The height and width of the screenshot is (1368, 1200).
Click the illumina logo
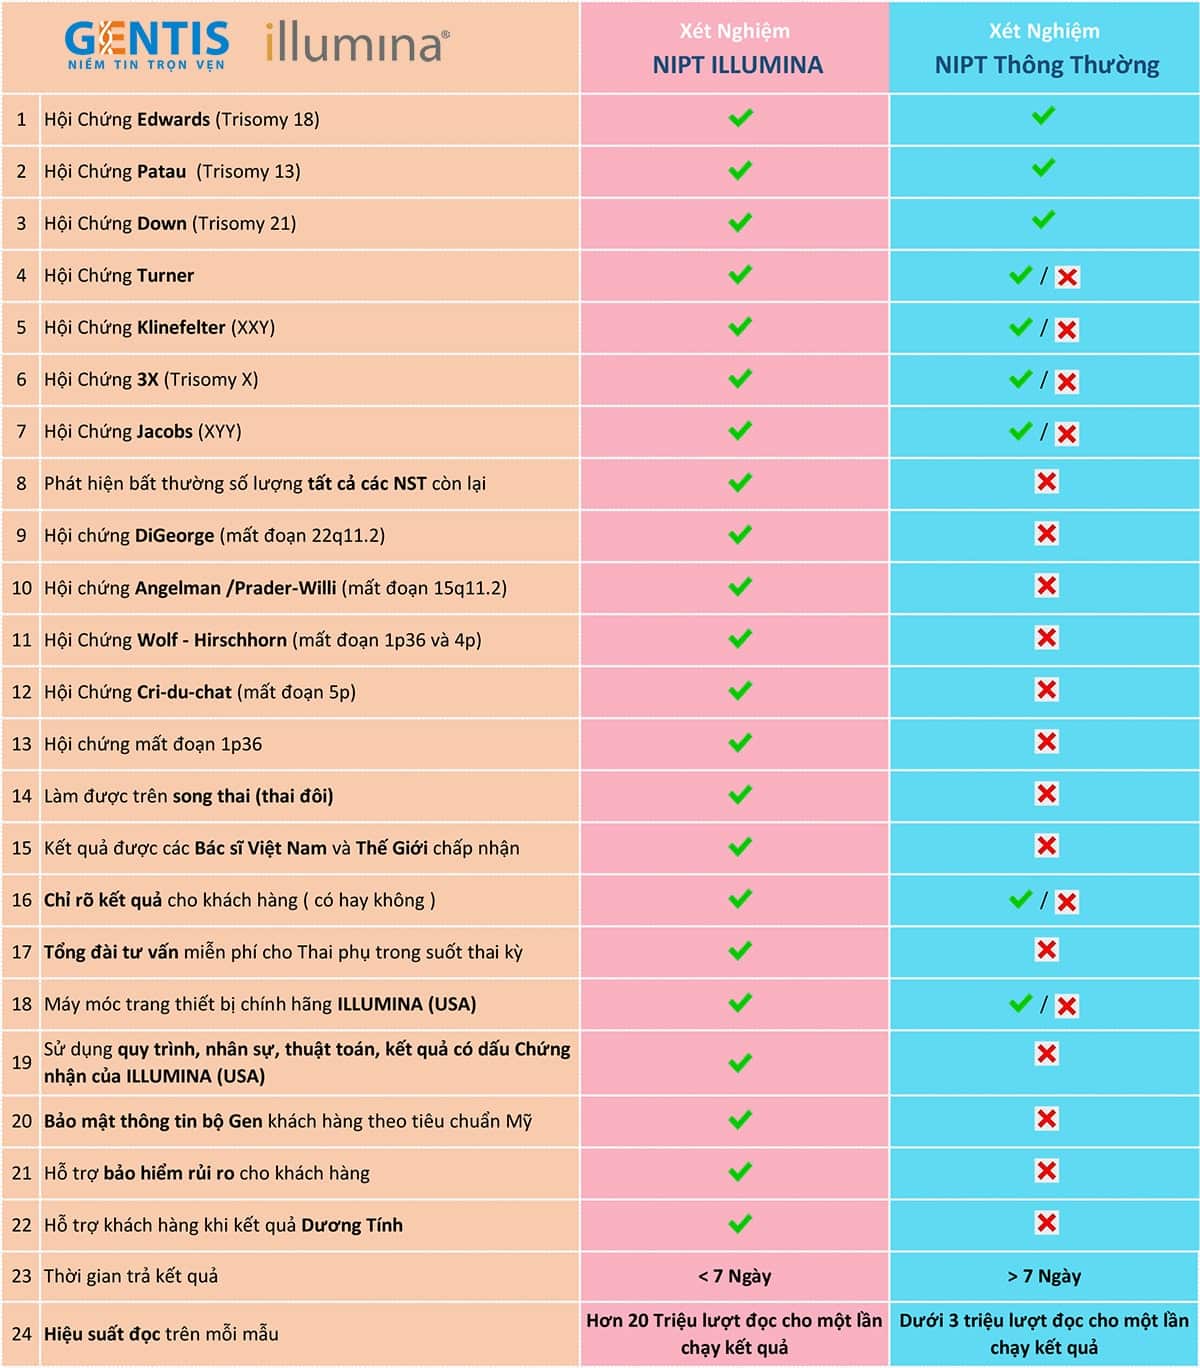click(357, 43)
